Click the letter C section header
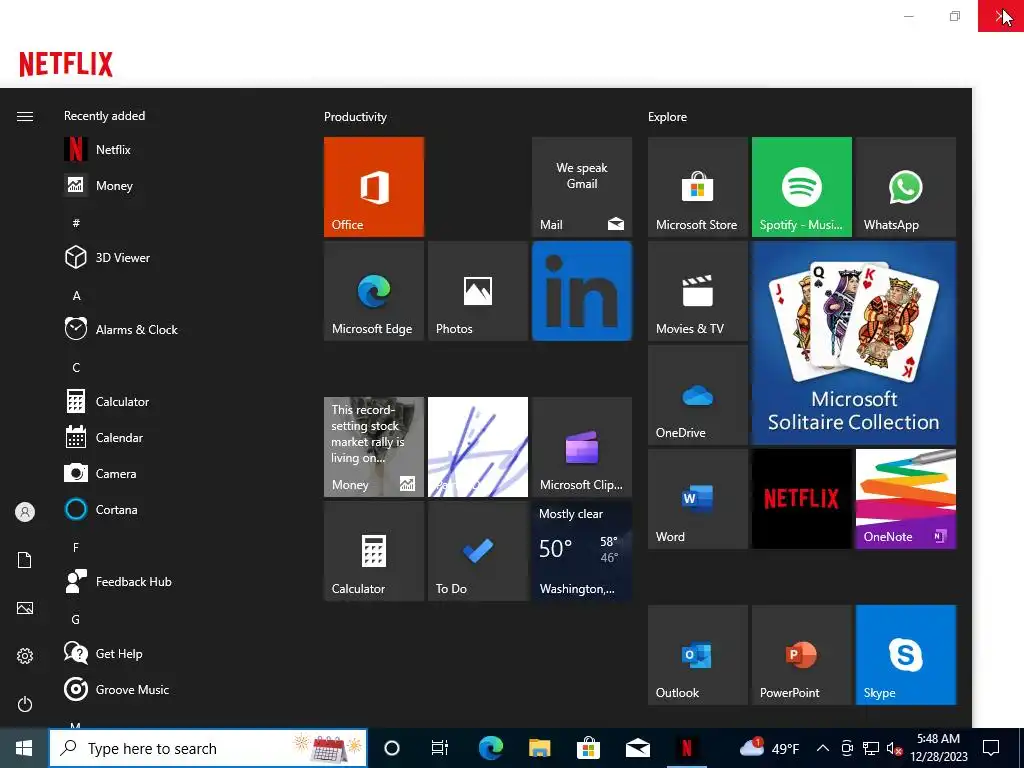The width and height of the screenshot is (1024, 768). click(76, 368)
